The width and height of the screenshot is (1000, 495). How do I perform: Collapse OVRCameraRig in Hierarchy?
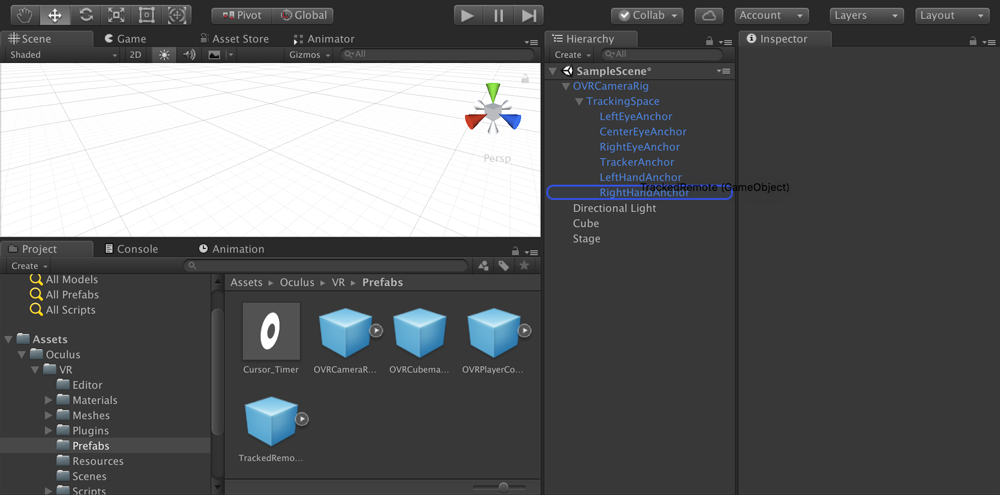(x=566, y=86)
